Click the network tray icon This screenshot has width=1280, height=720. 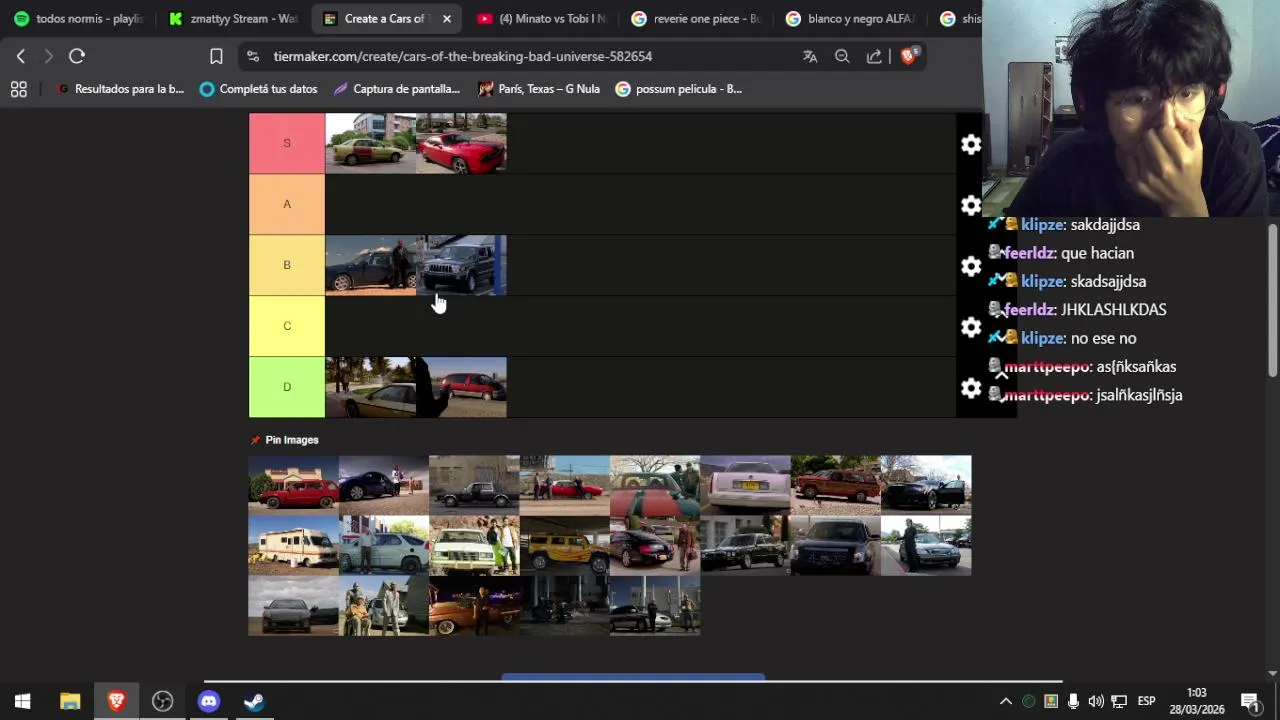point(1119,701)
